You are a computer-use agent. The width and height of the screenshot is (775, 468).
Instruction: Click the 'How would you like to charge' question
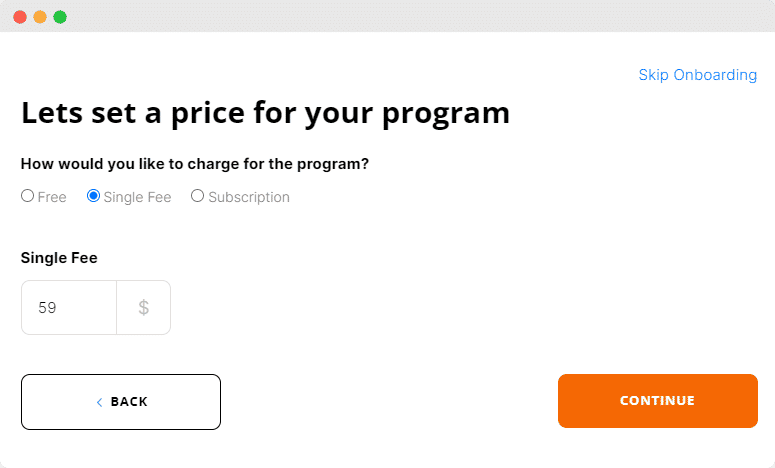click(x=195, y=164)
